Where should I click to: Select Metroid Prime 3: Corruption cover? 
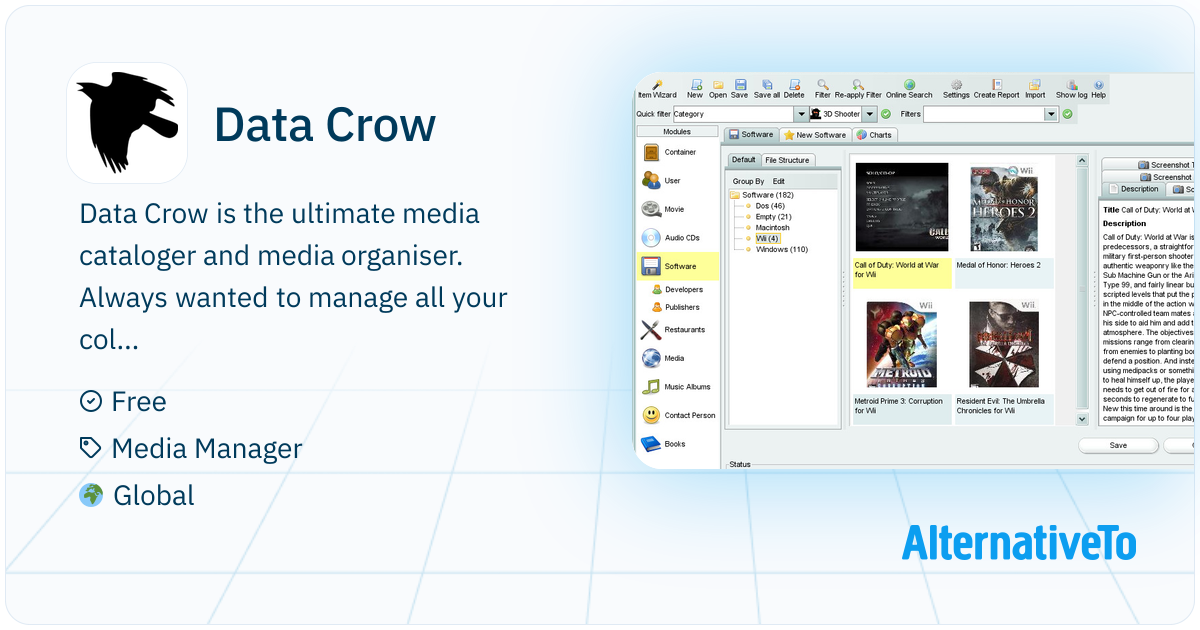click(x=902, y=344)
